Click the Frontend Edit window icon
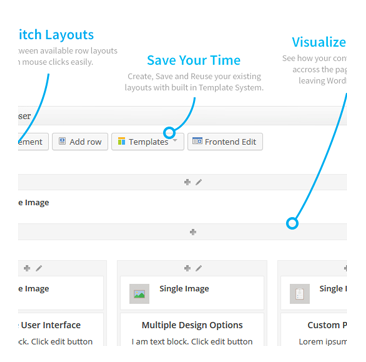 point(197,141)
